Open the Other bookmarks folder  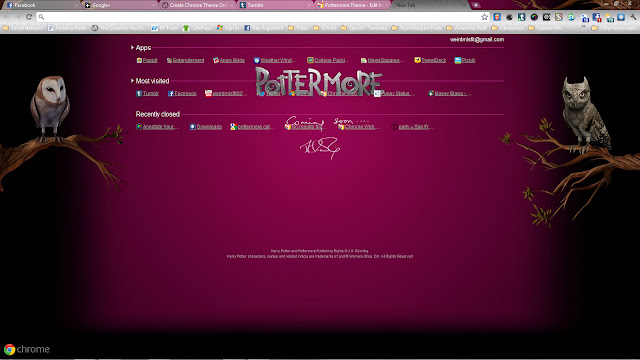(614, 28)
